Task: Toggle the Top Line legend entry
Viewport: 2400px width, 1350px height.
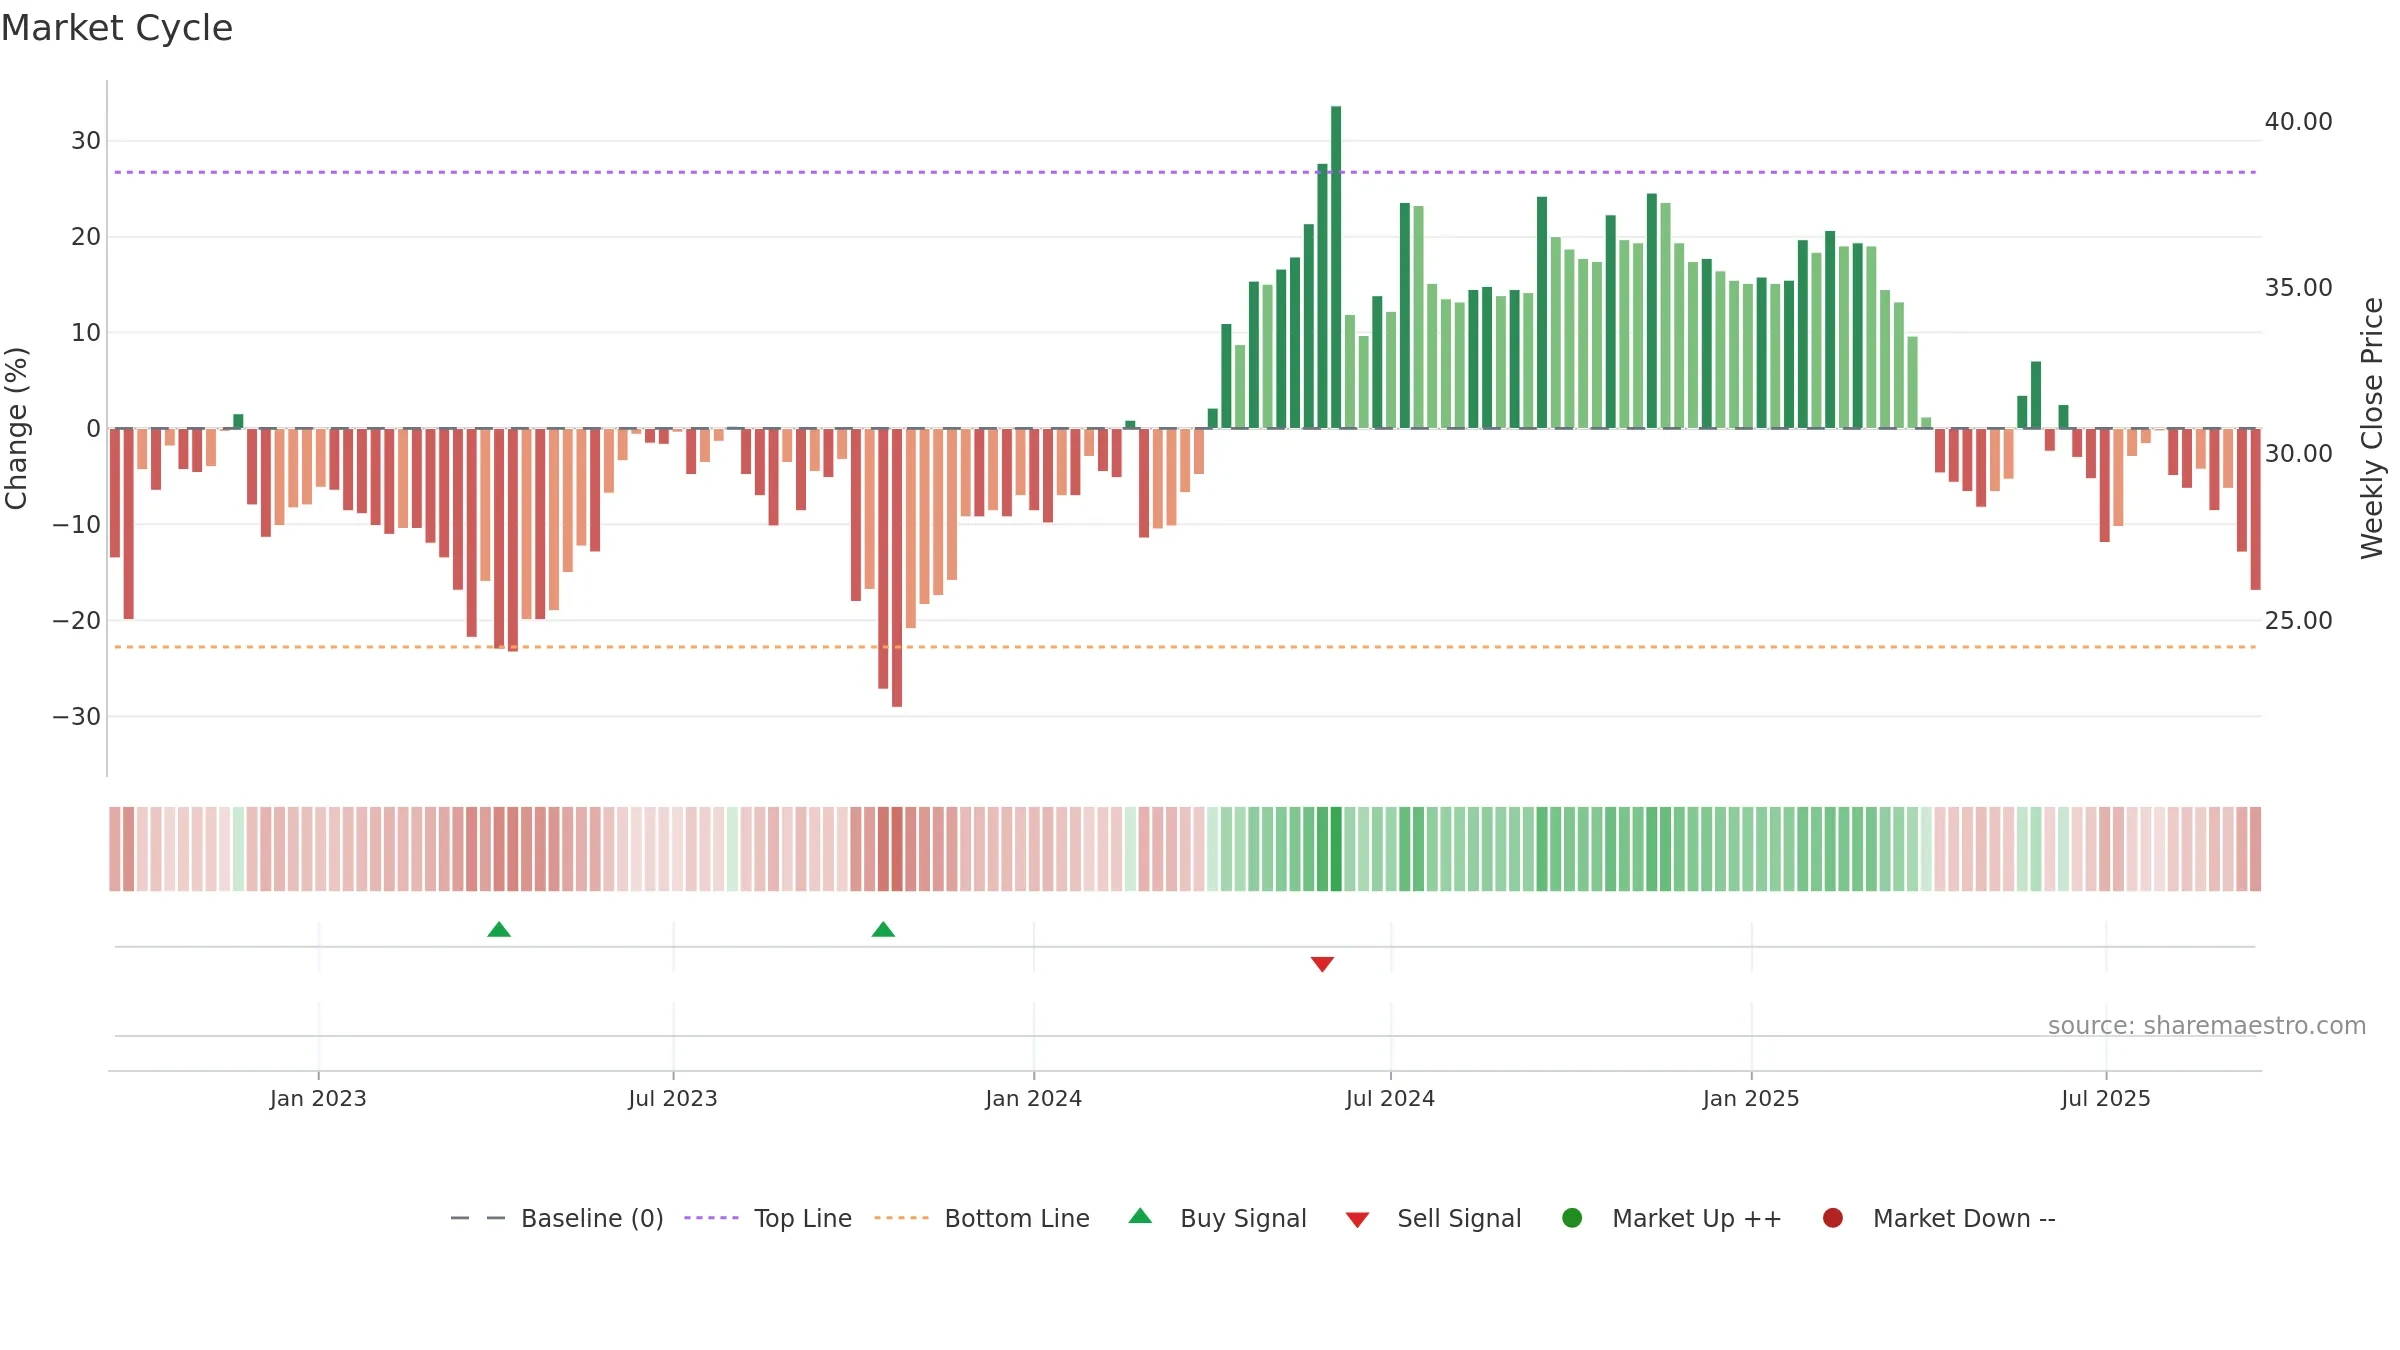Action: point(768,1218)
